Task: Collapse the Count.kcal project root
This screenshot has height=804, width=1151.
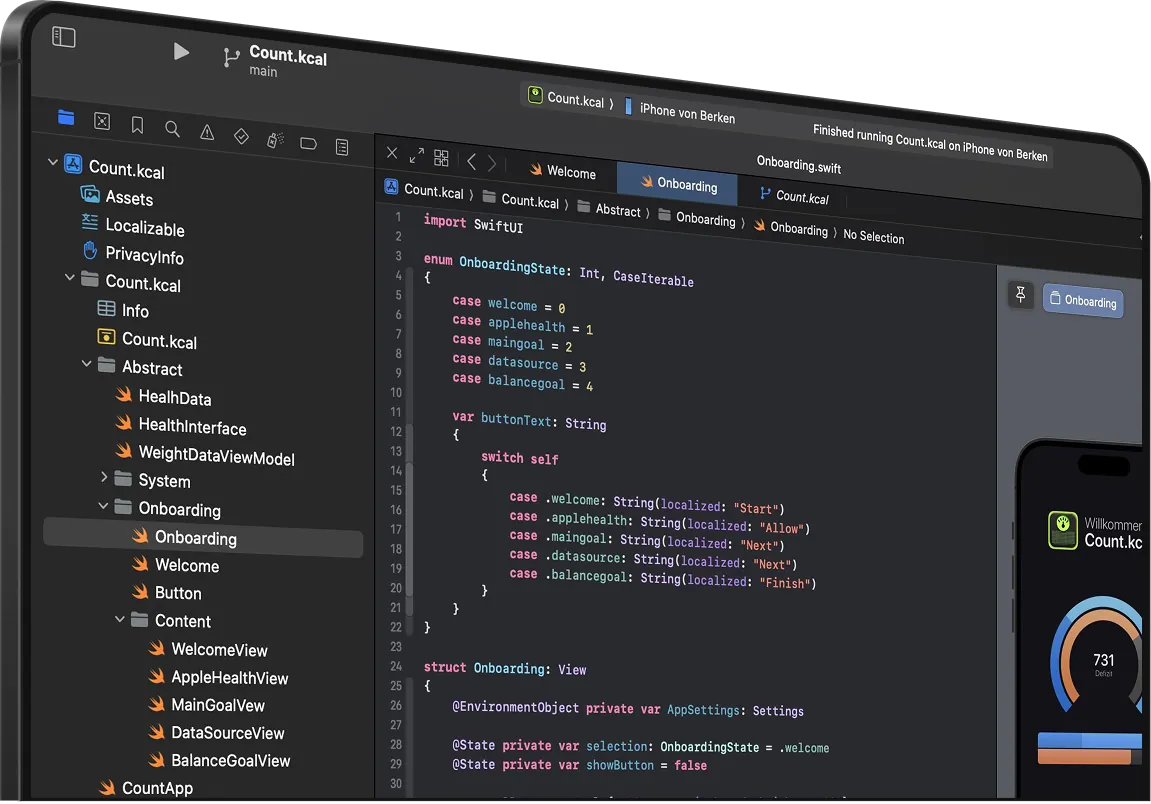Action: point(52,162)
